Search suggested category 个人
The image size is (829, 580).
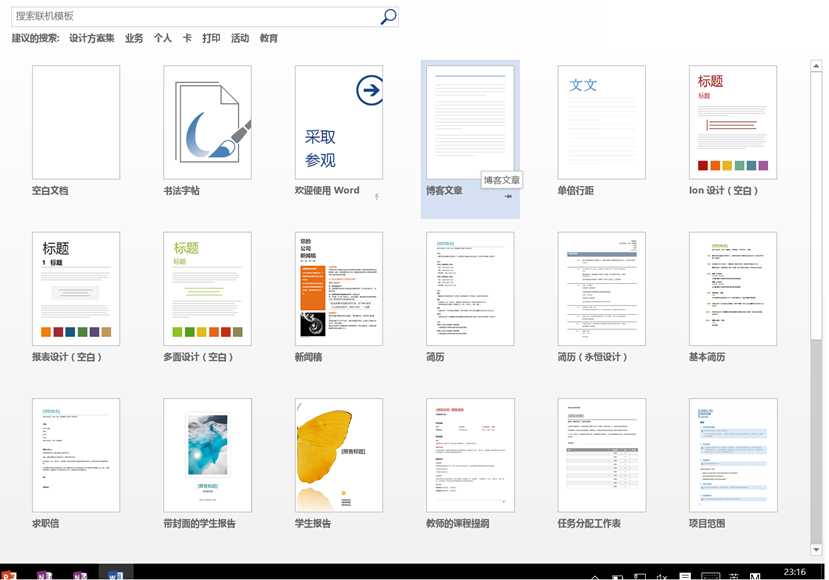pyautogui.click(x=162, y=38)
